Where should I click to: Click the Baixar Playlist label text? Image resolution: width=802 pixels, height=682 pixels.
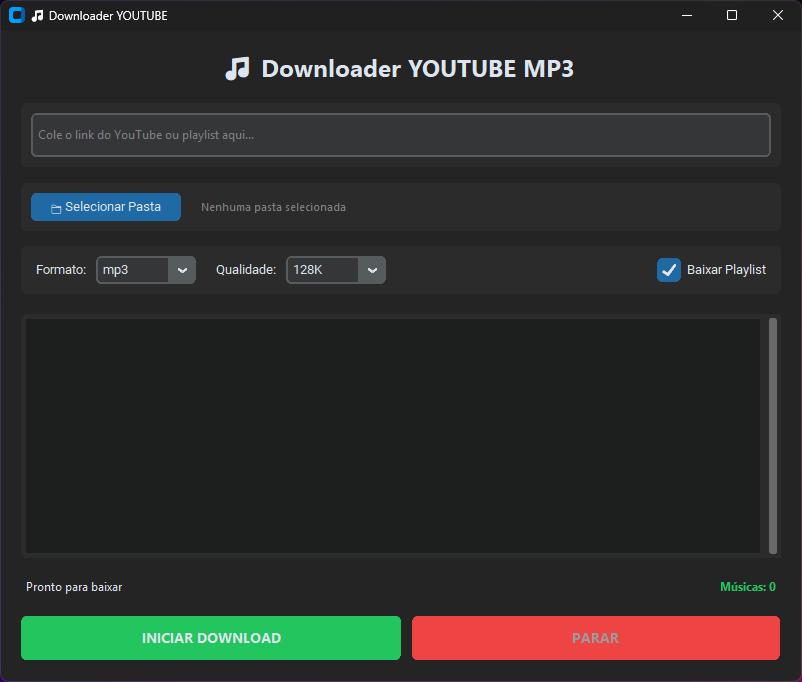tap(726, 270)
